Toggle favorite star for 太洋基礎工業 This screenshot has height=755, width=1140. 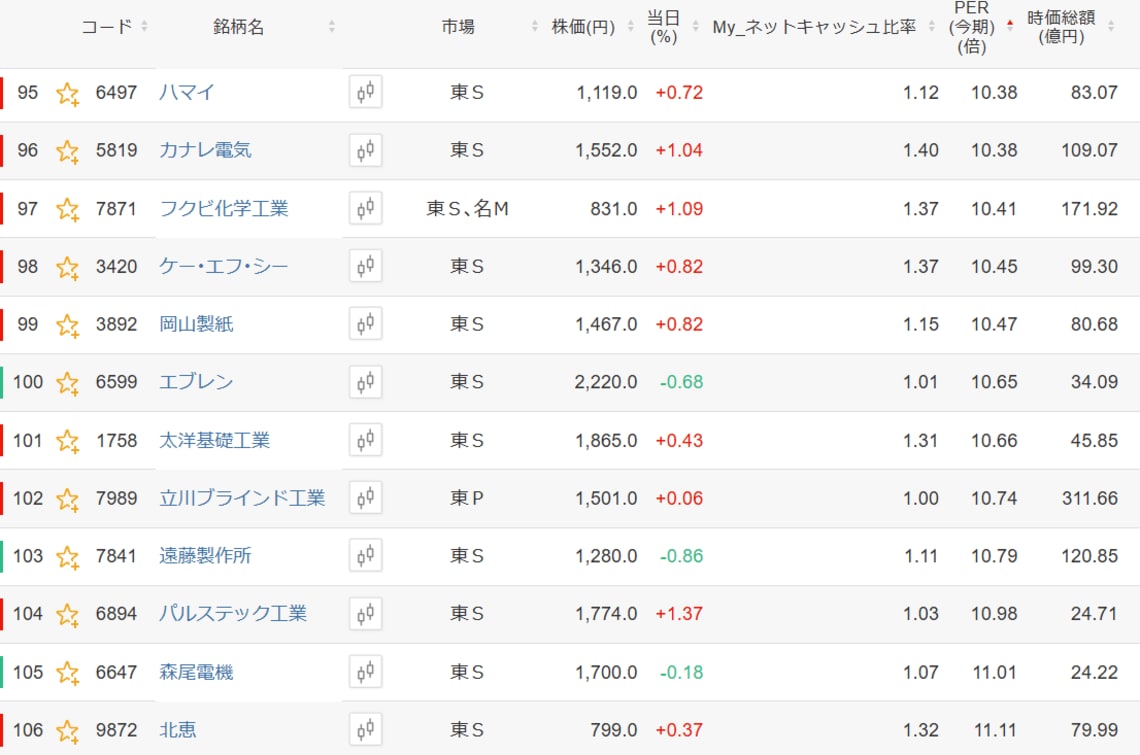67,441
